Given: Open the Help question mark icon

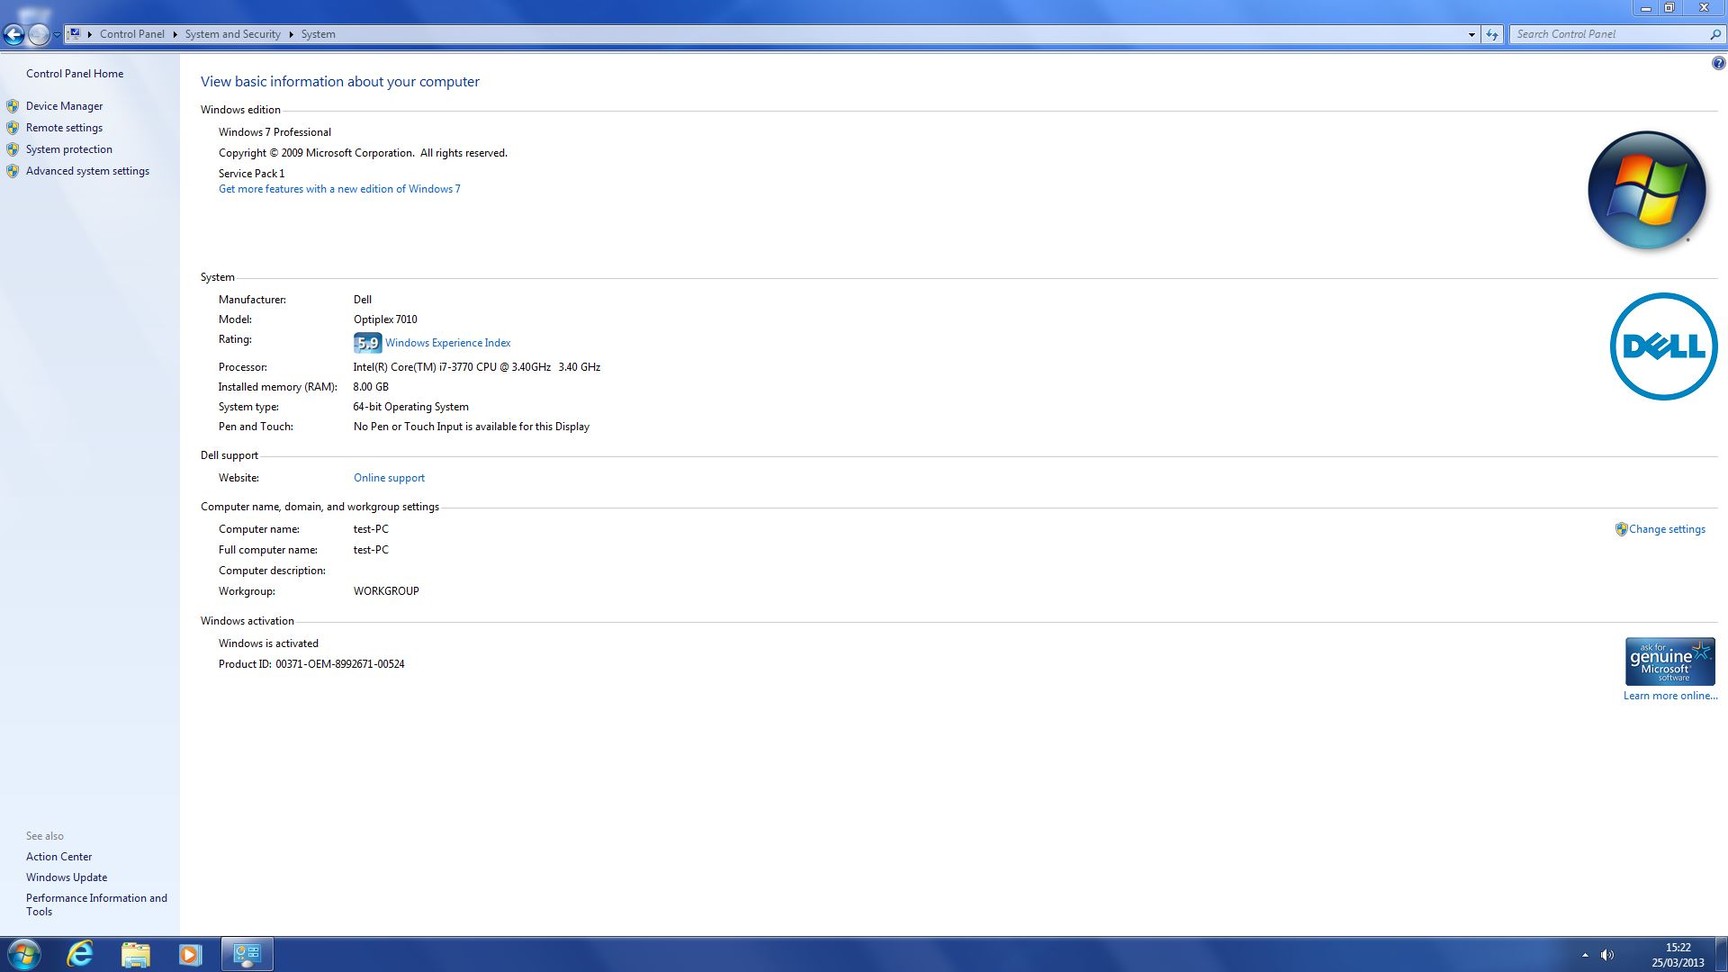Looking at the screenshot, I should click(x=1718, y=63).
